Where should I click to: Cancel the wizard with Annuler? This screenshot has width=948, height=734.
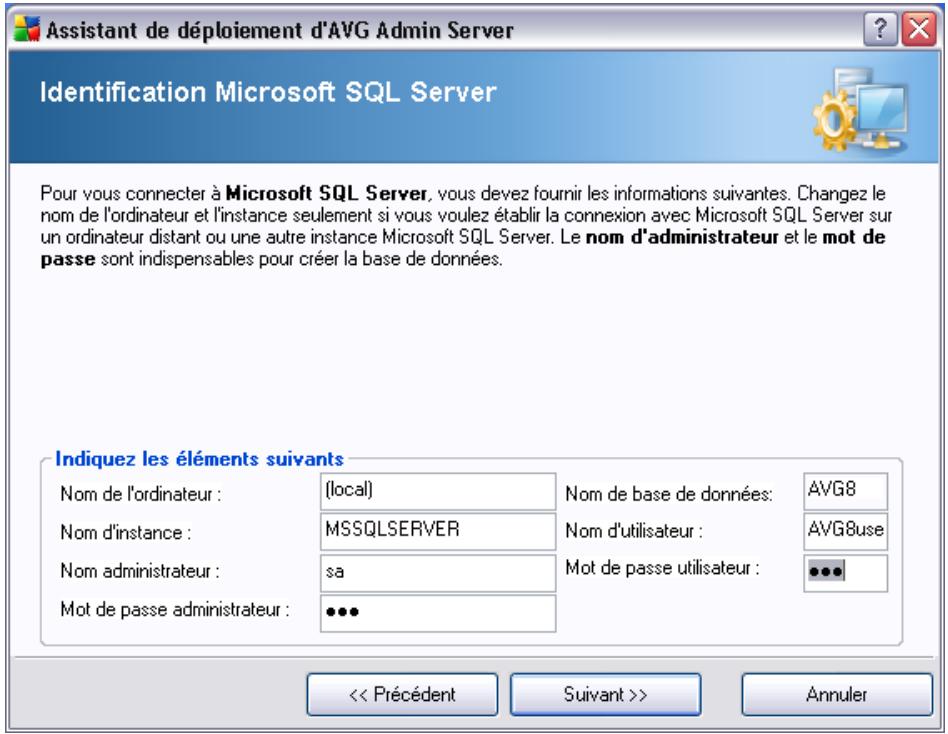pyautogui.click(x=837, y=694)
